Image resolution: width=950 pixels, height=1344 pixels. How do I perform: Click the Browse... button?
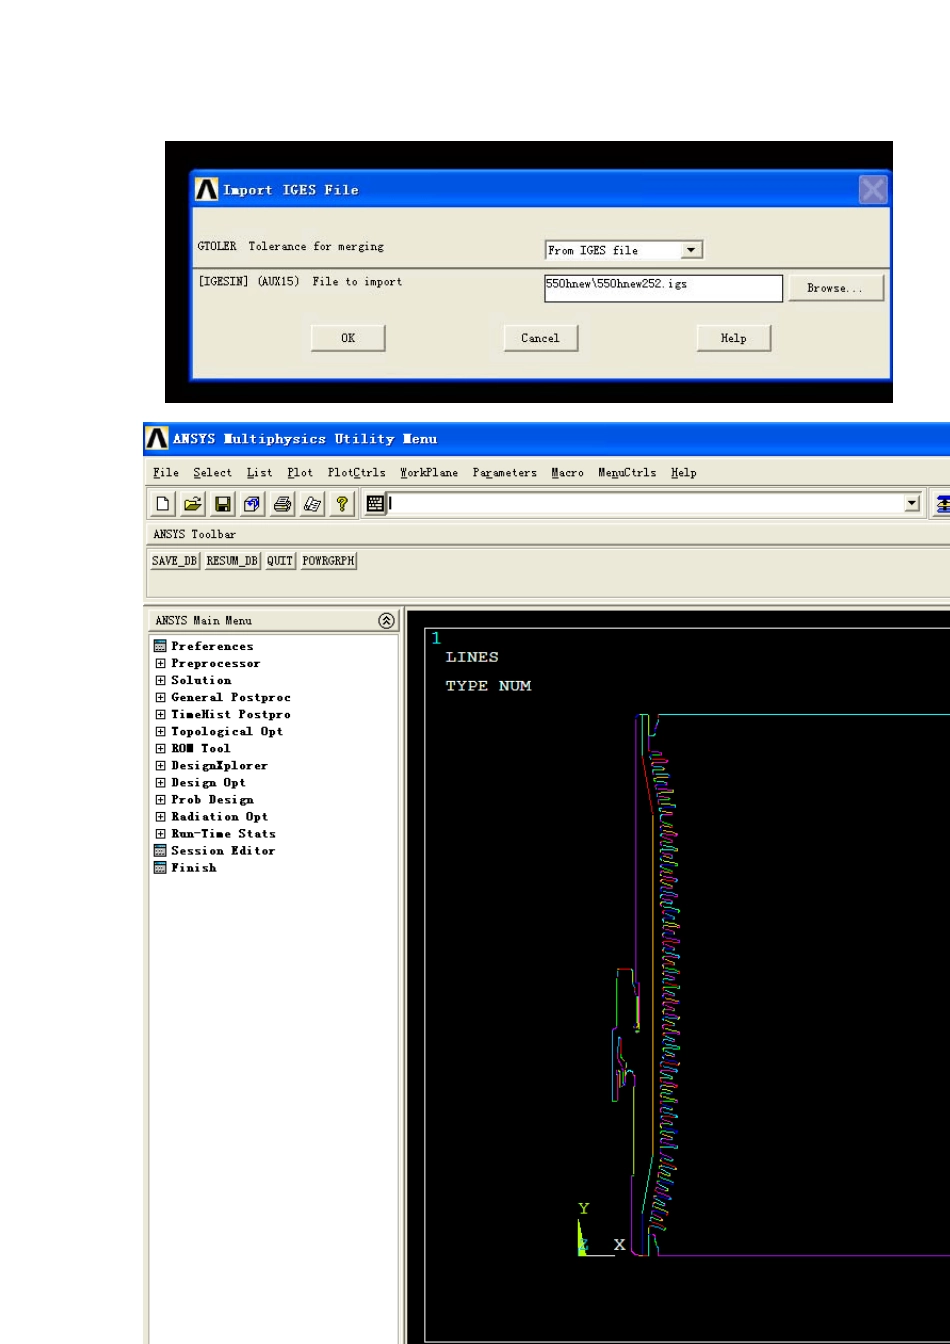coord(835,288)
